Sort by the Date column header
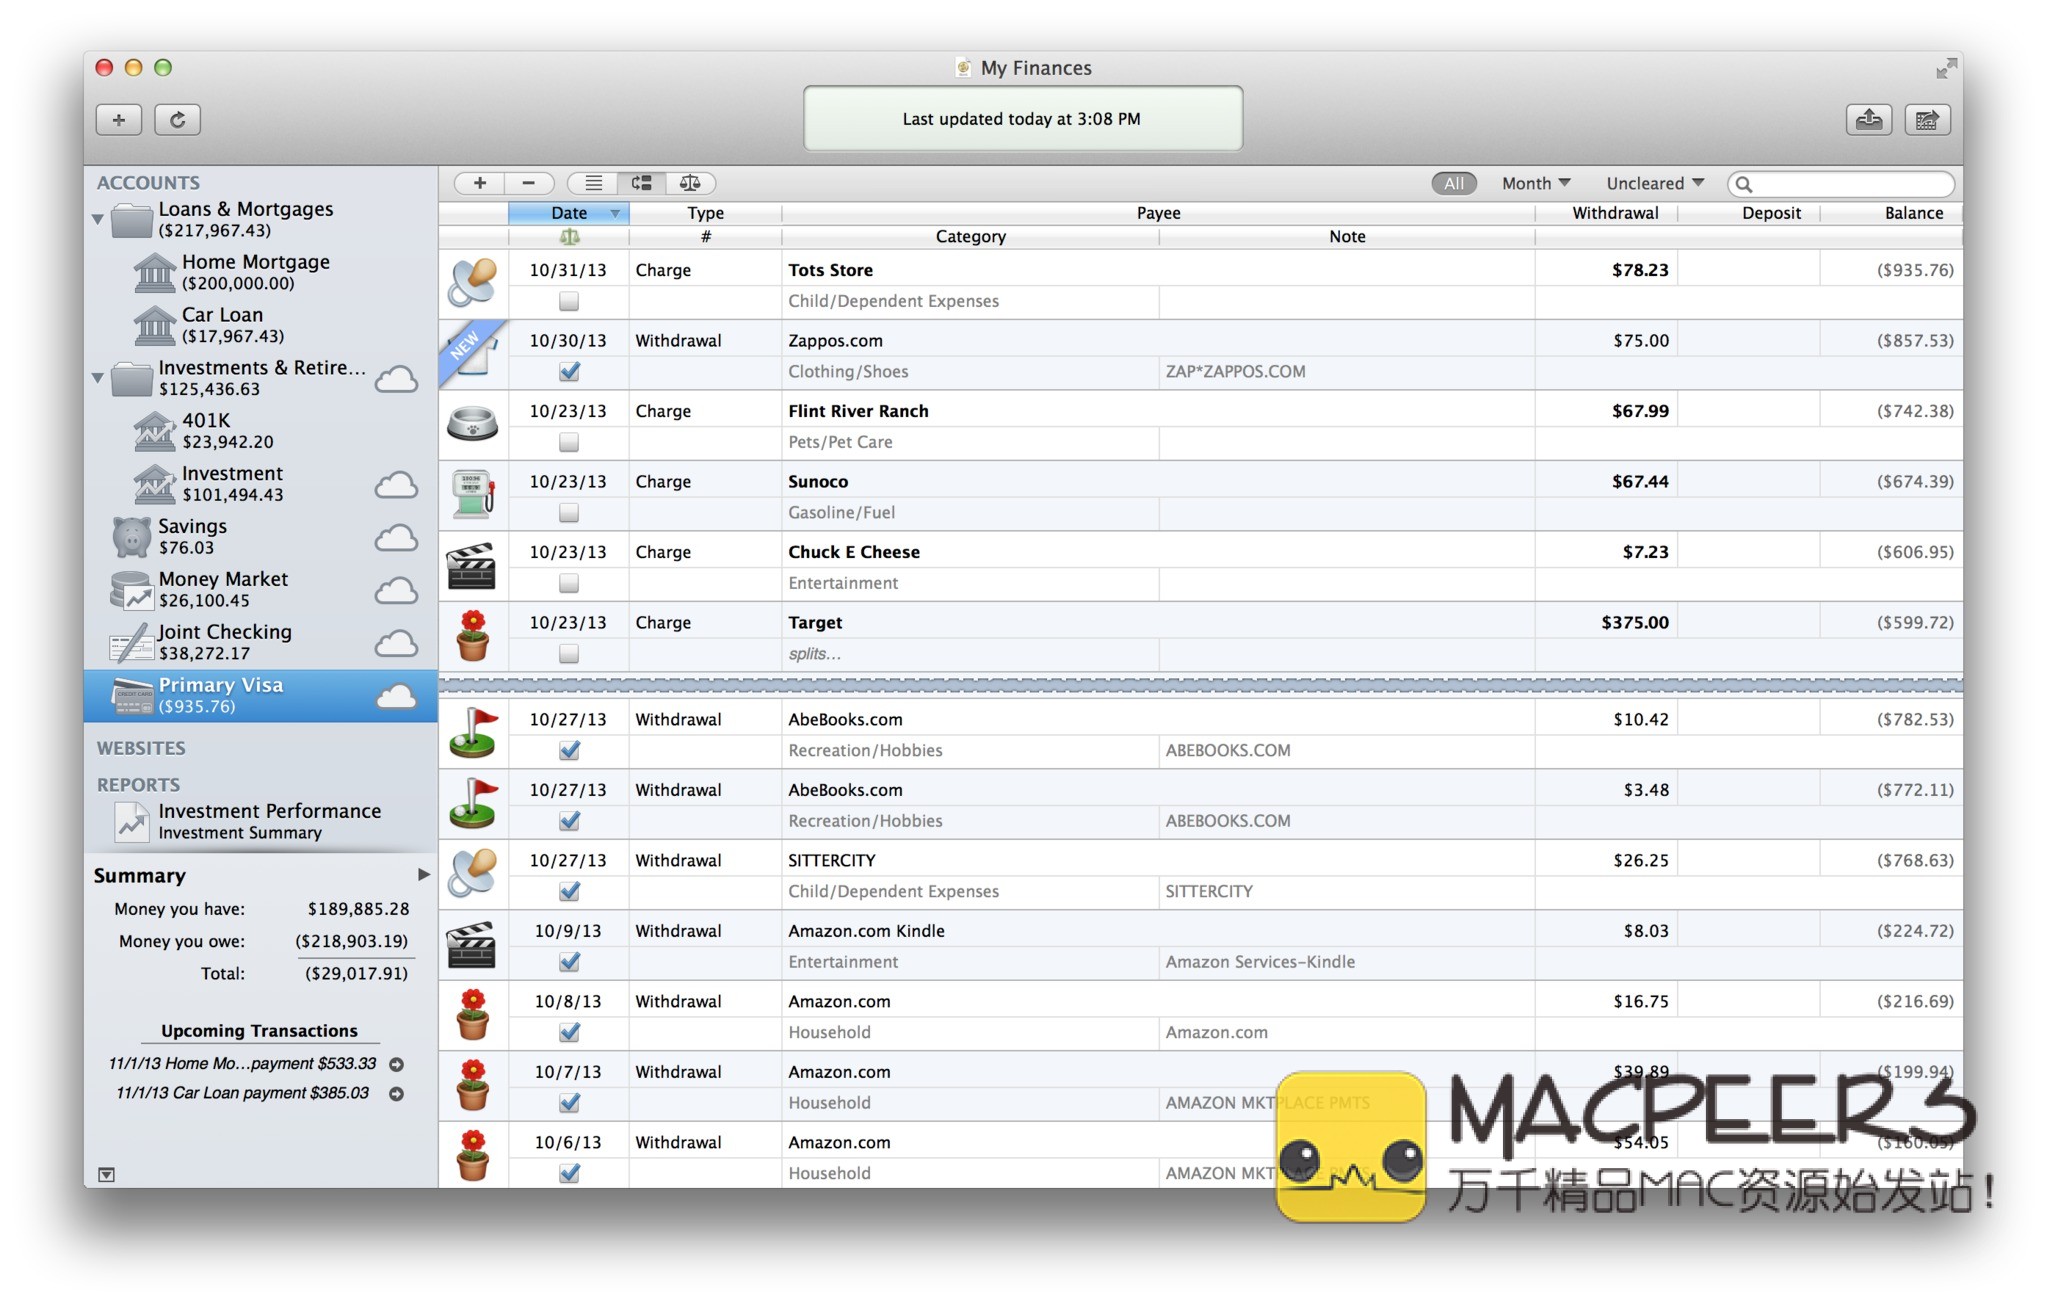 [x=569, y=213]
